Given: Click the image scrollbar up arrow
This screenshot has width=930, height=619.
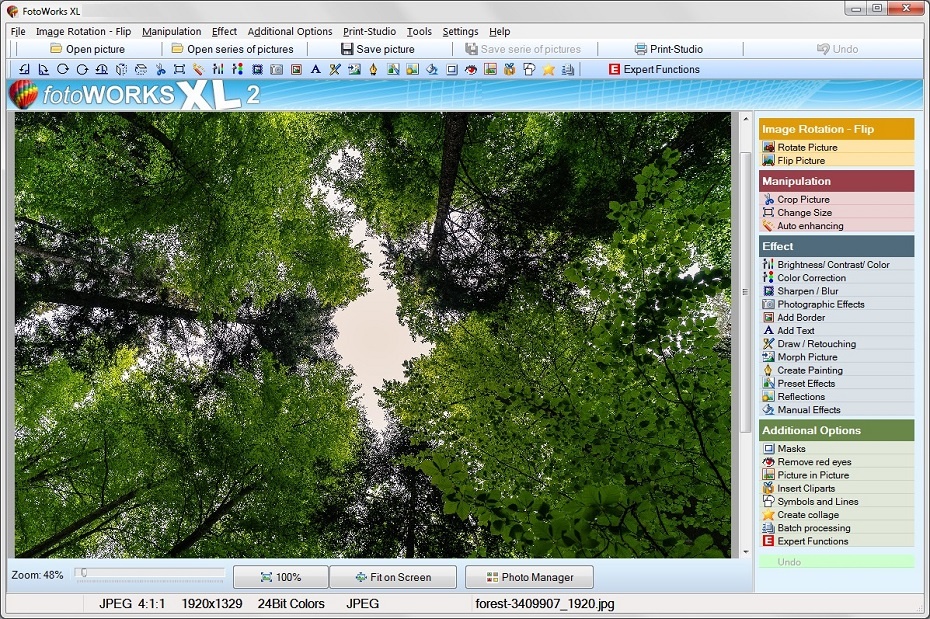Looking at the screenshot, I should point(746,119).
